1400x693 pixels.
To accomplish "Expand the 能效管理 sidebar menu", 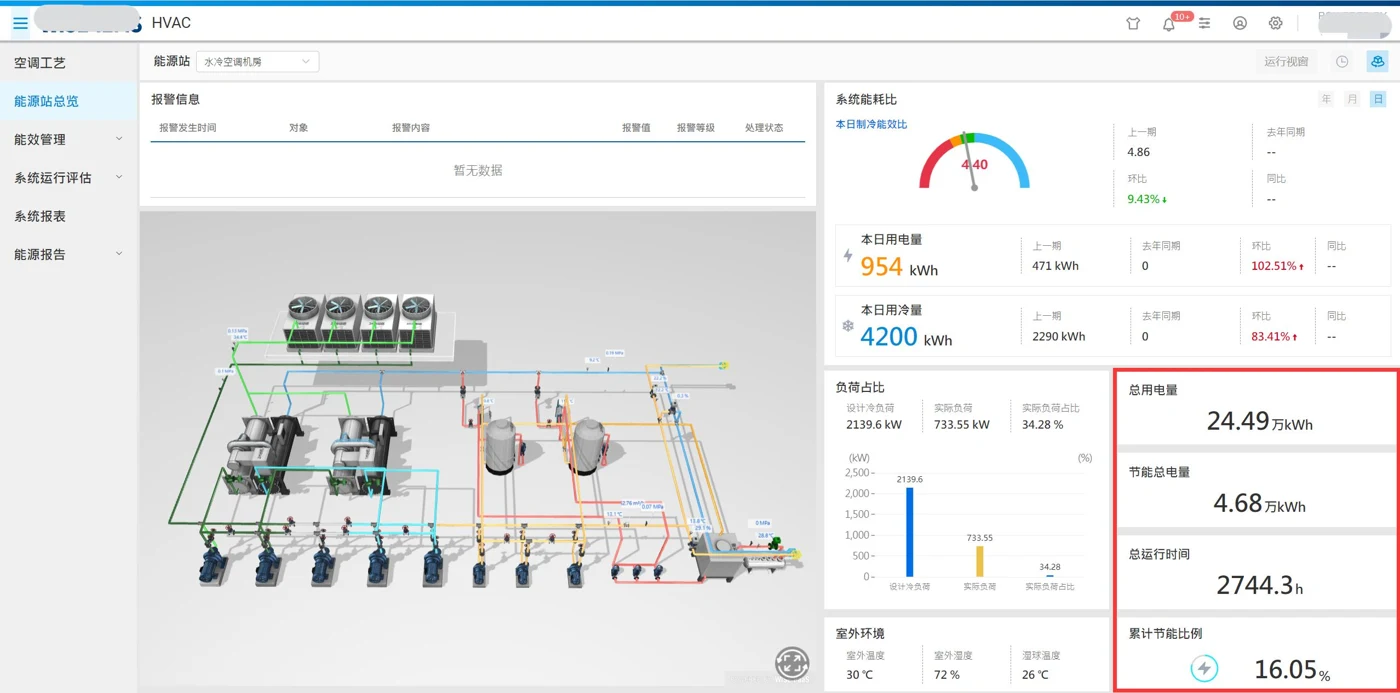I will [68, 139].
